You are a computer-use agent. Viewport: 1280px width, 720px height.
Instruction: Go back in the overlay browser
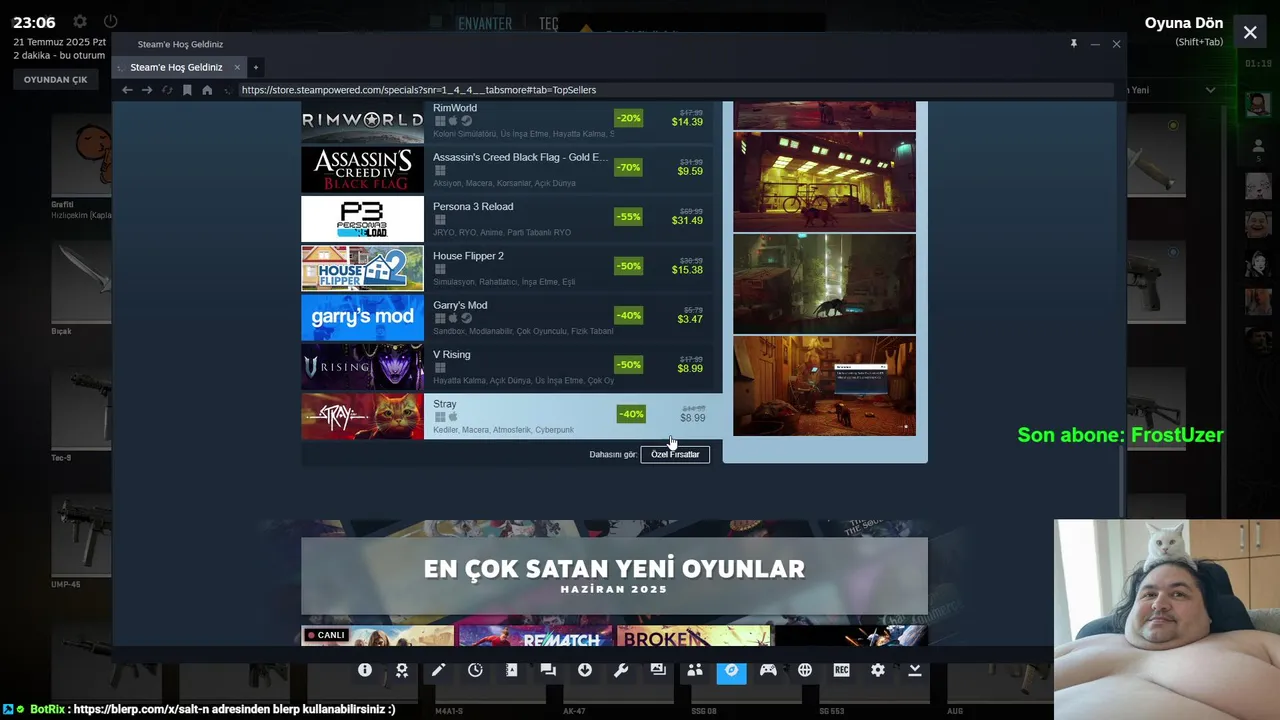[x=127, y=90]
